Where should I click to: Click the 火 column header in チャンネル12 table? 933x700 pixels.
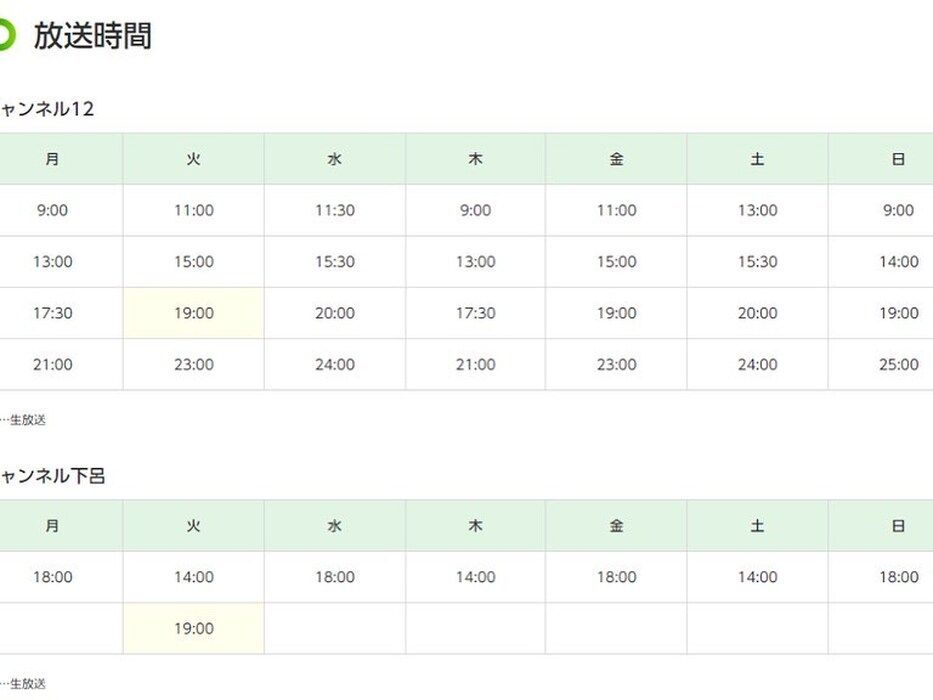[193, 159]
